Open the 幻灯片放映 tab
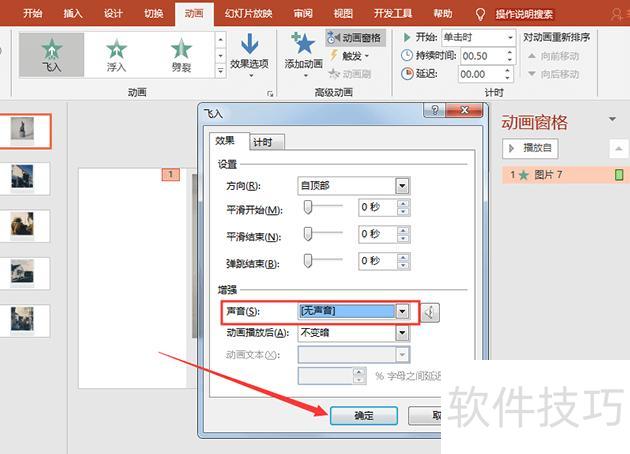Image resolution: width=630 pixels, height=454 pixels. (248, 14)
